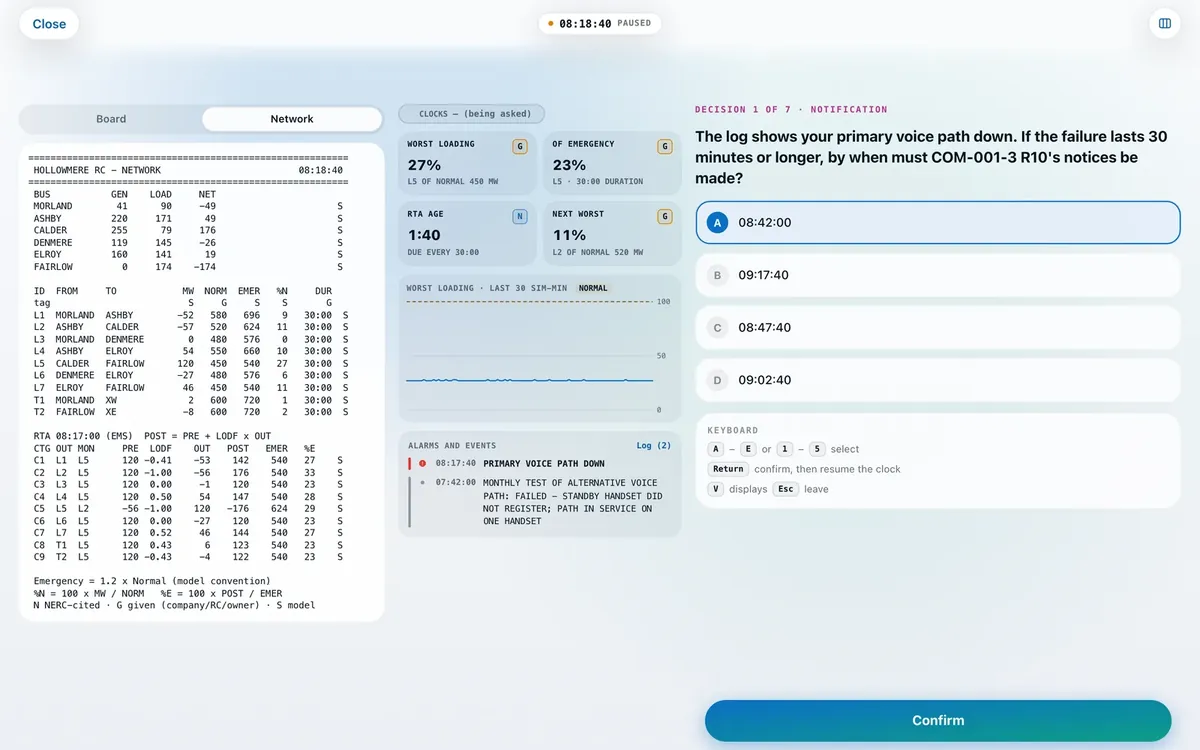Click the Next Worst 11% value
The height and width of the screenshot is (750, 1200).
[x=569, y=235]
